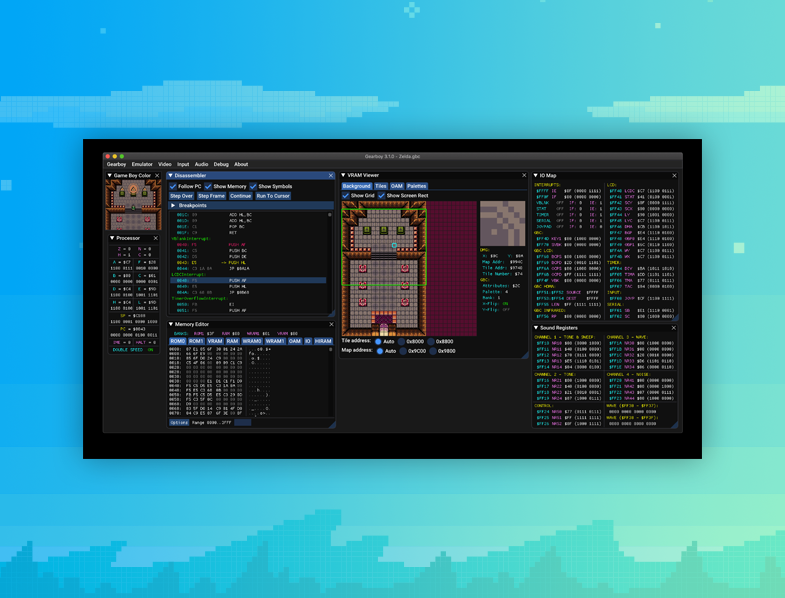Open Memory Editor Options button
Screen dimensions: 785x598
[179, 423]
